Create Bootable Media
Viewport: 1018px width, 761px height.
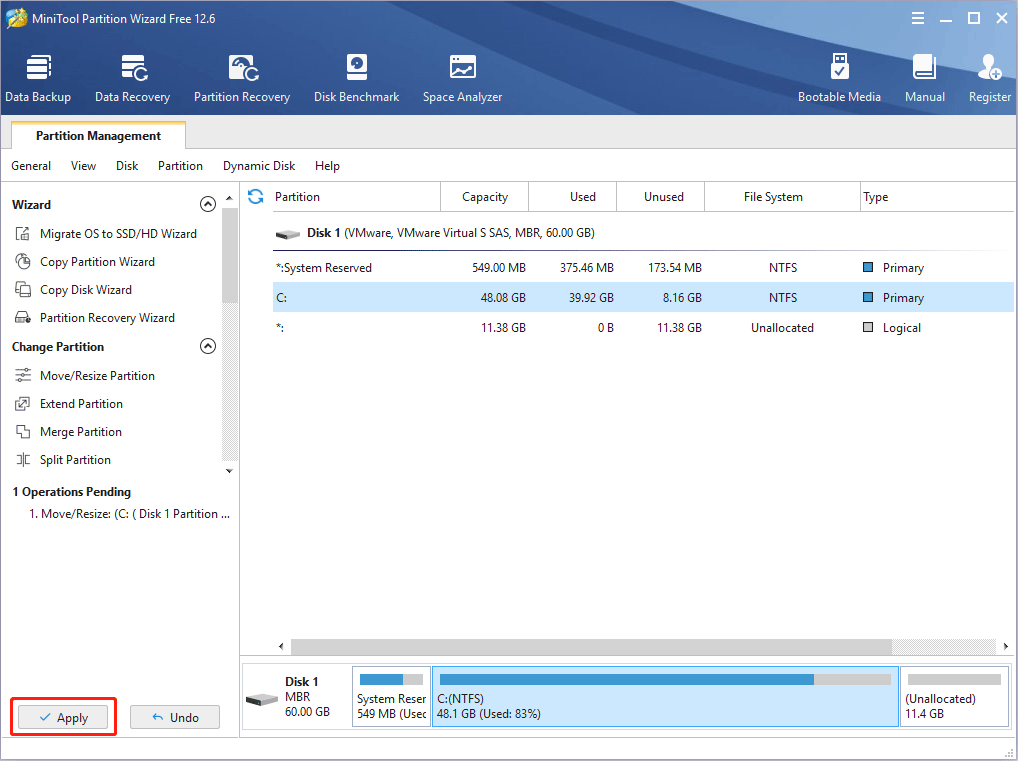click(839, 79)
